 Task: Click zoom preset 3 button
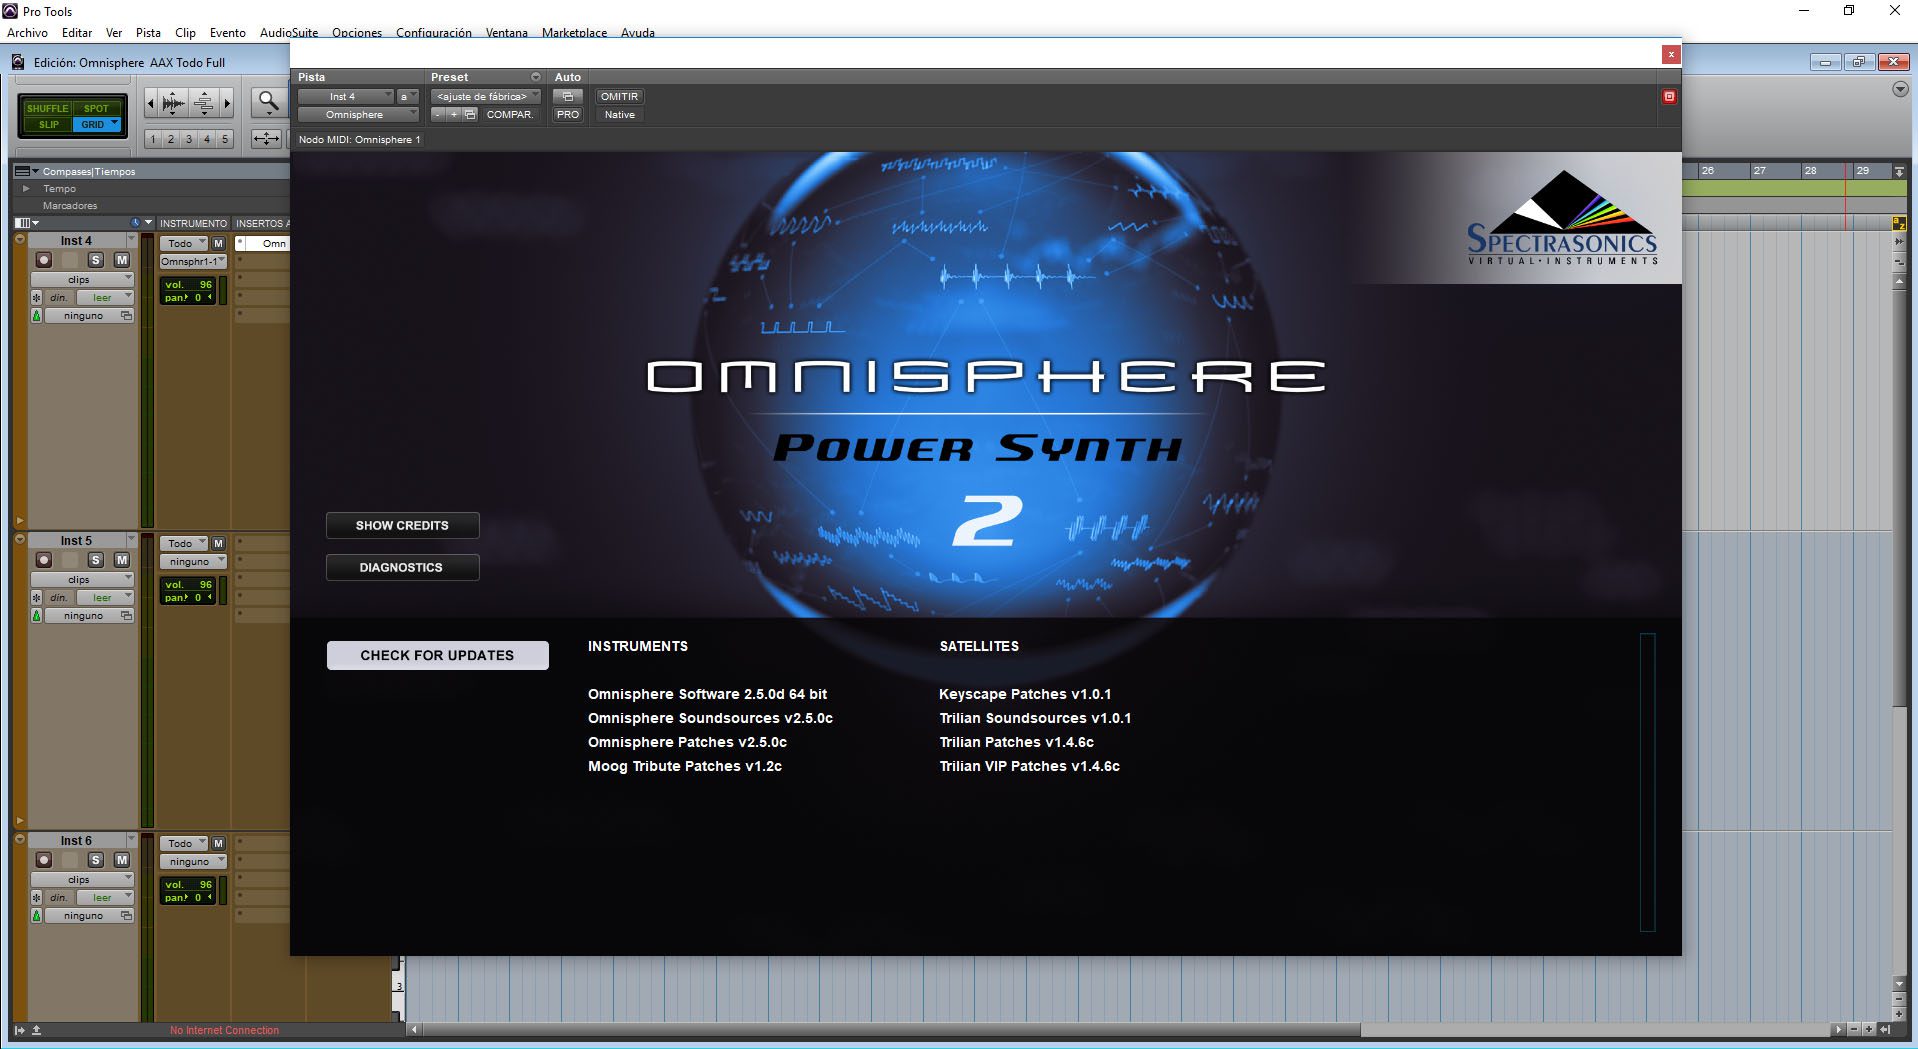[189, 139]
